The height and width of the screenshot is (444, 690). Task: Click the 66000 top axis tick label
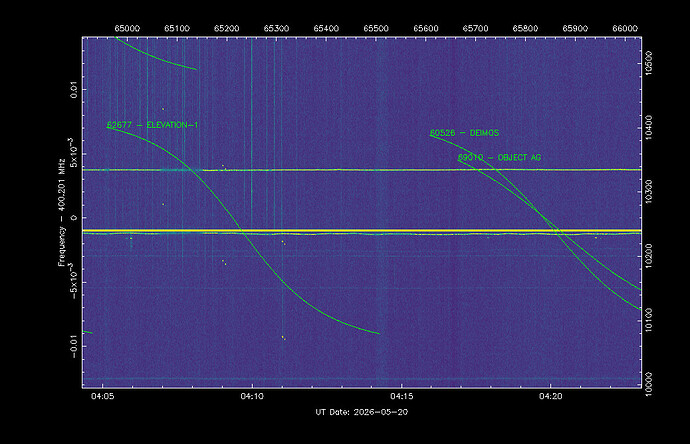(x=625, y=28)
